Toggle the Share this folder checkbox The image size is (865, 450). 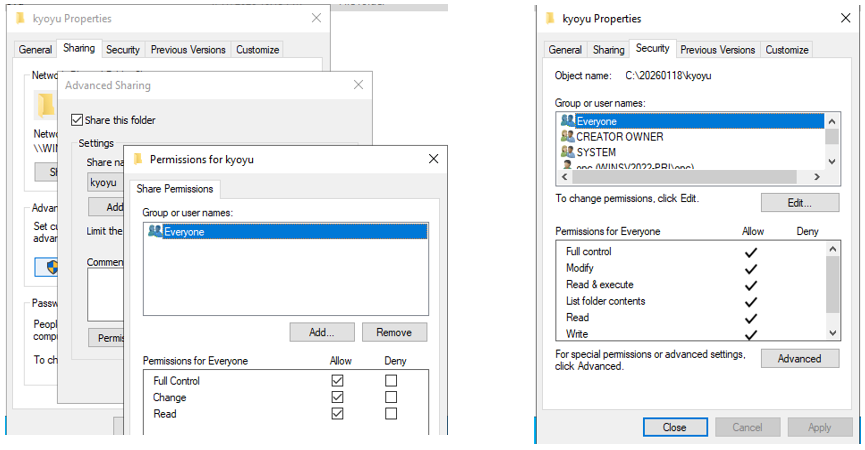click(77, 120)
